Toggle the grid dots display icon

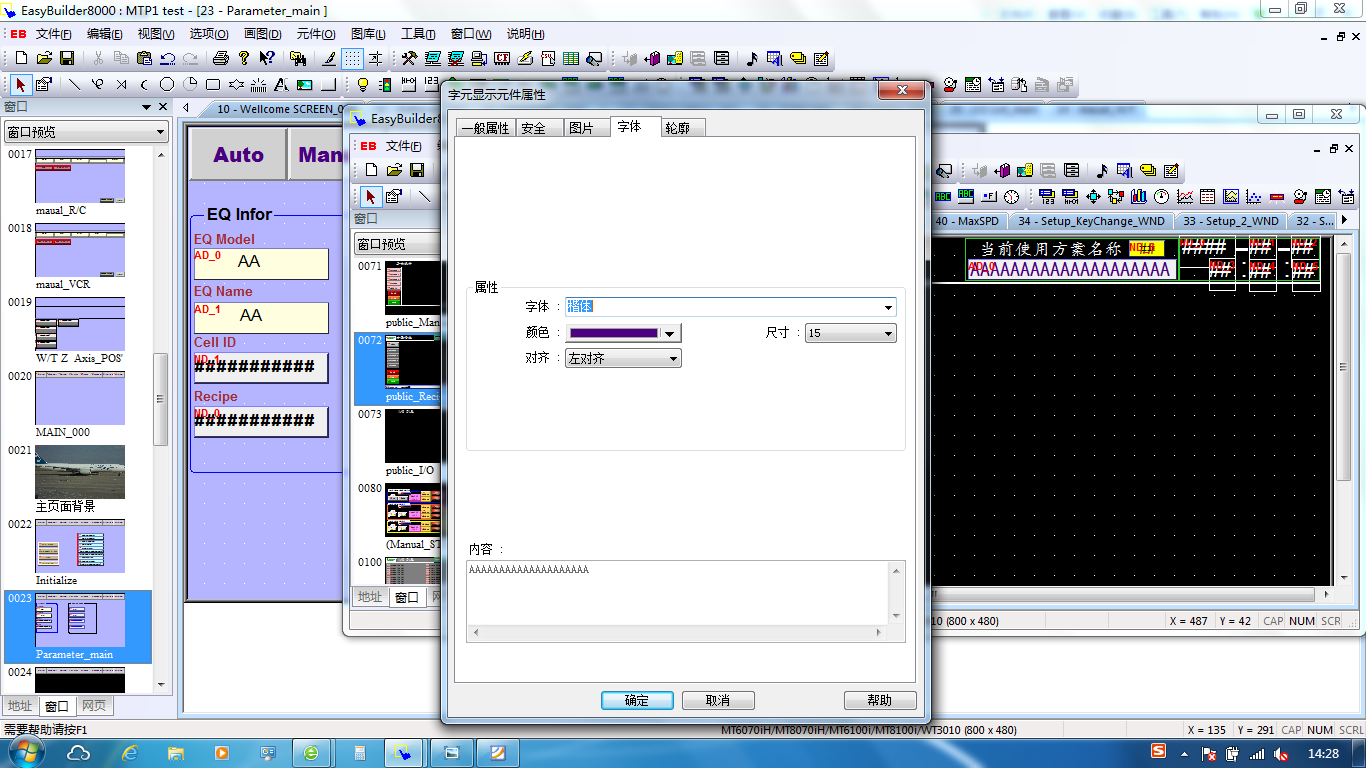click(352, 58)
